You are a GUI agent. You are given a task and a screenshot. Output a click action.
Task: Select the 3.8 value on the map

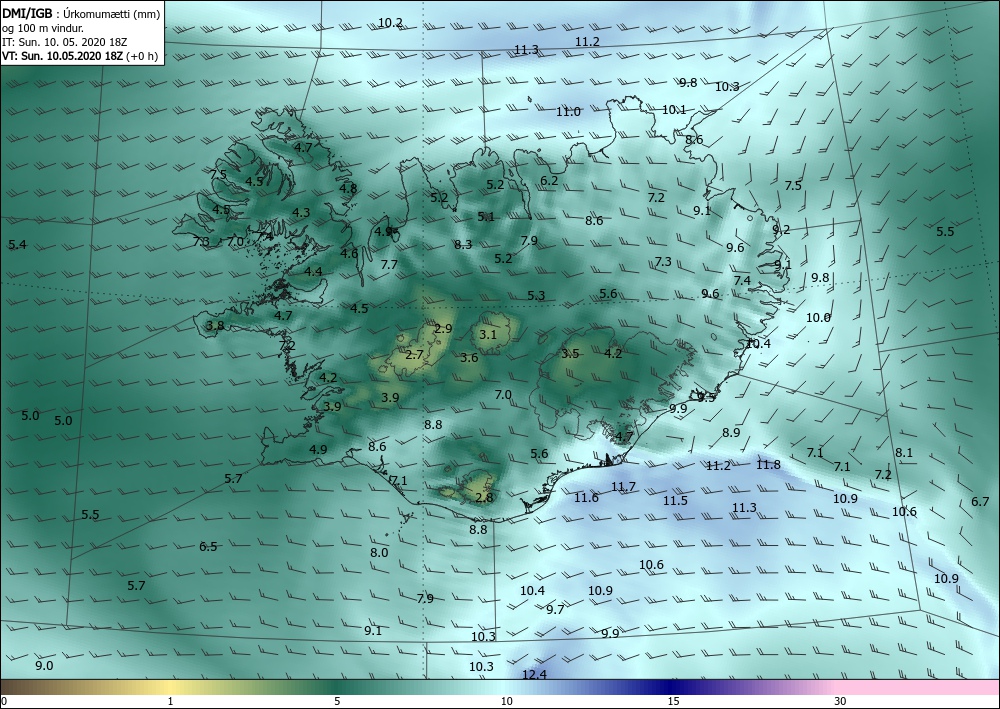(x=216, y=325)
